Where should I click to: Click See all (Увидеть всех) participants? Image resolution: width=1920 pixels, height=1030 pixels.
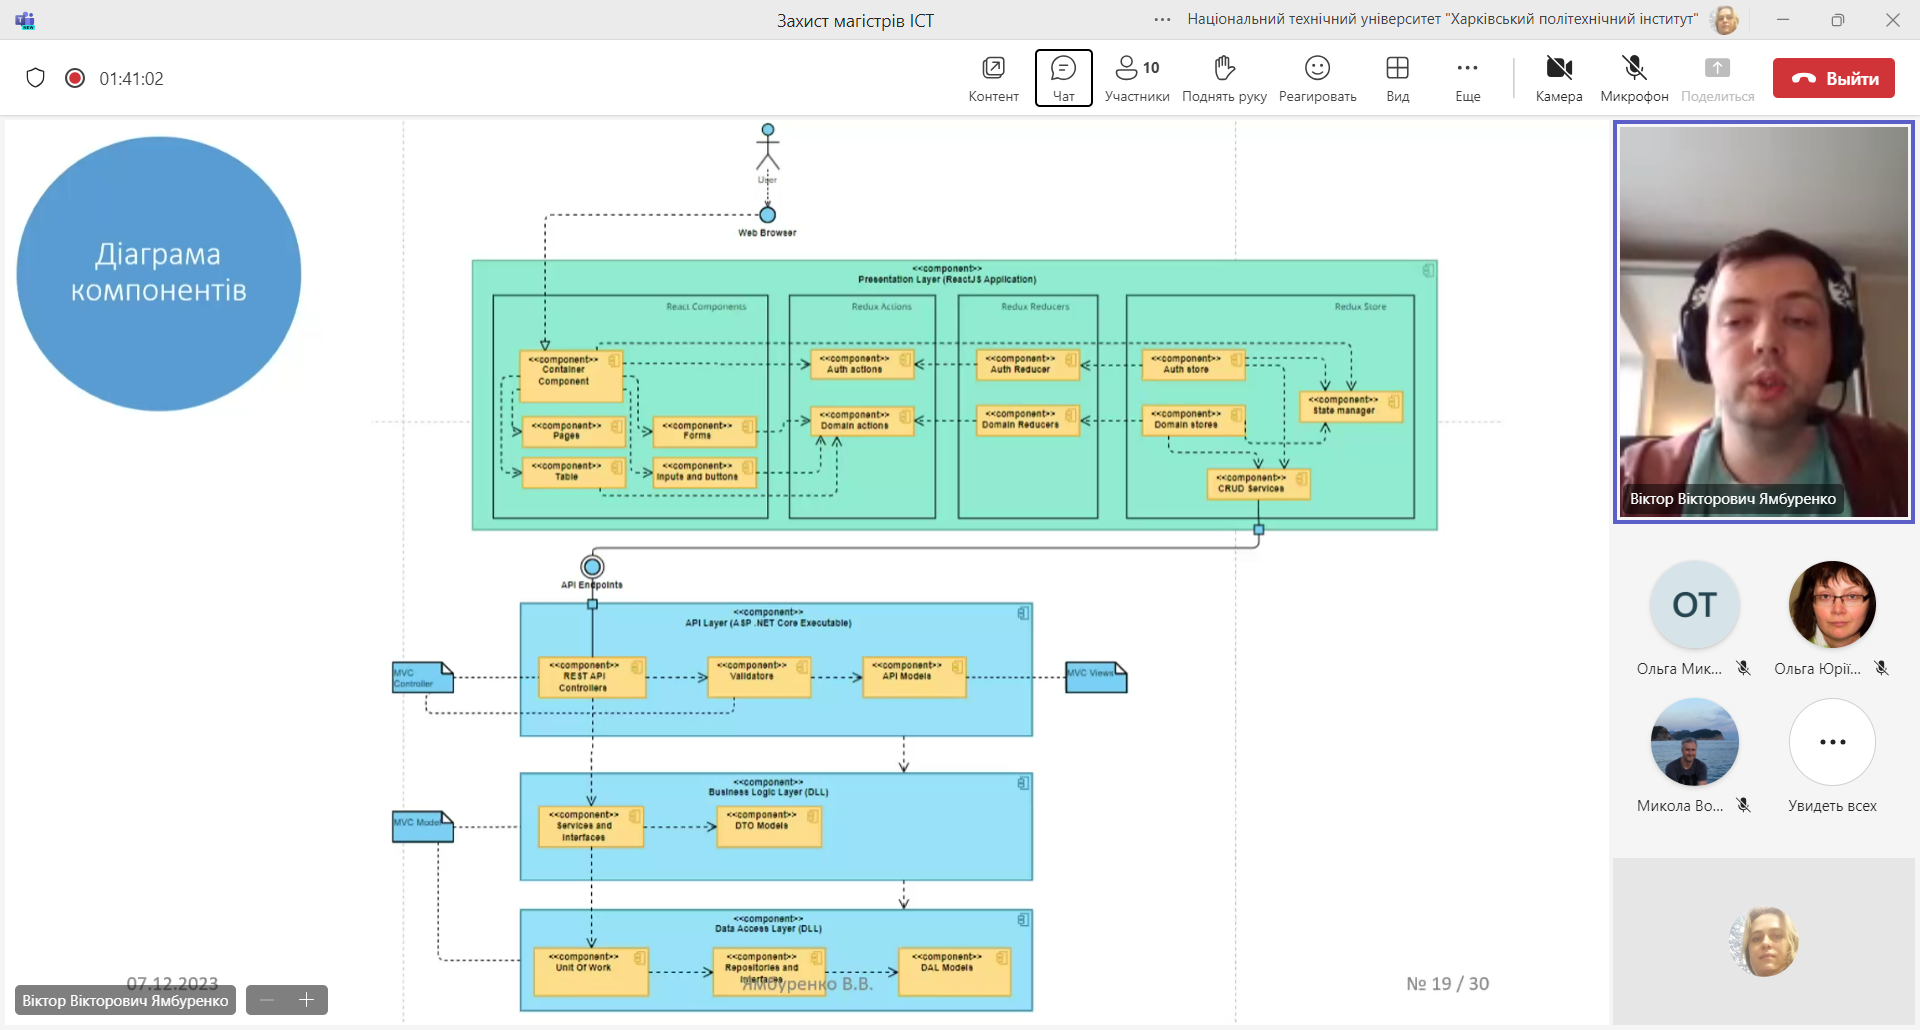(1832, 743)
